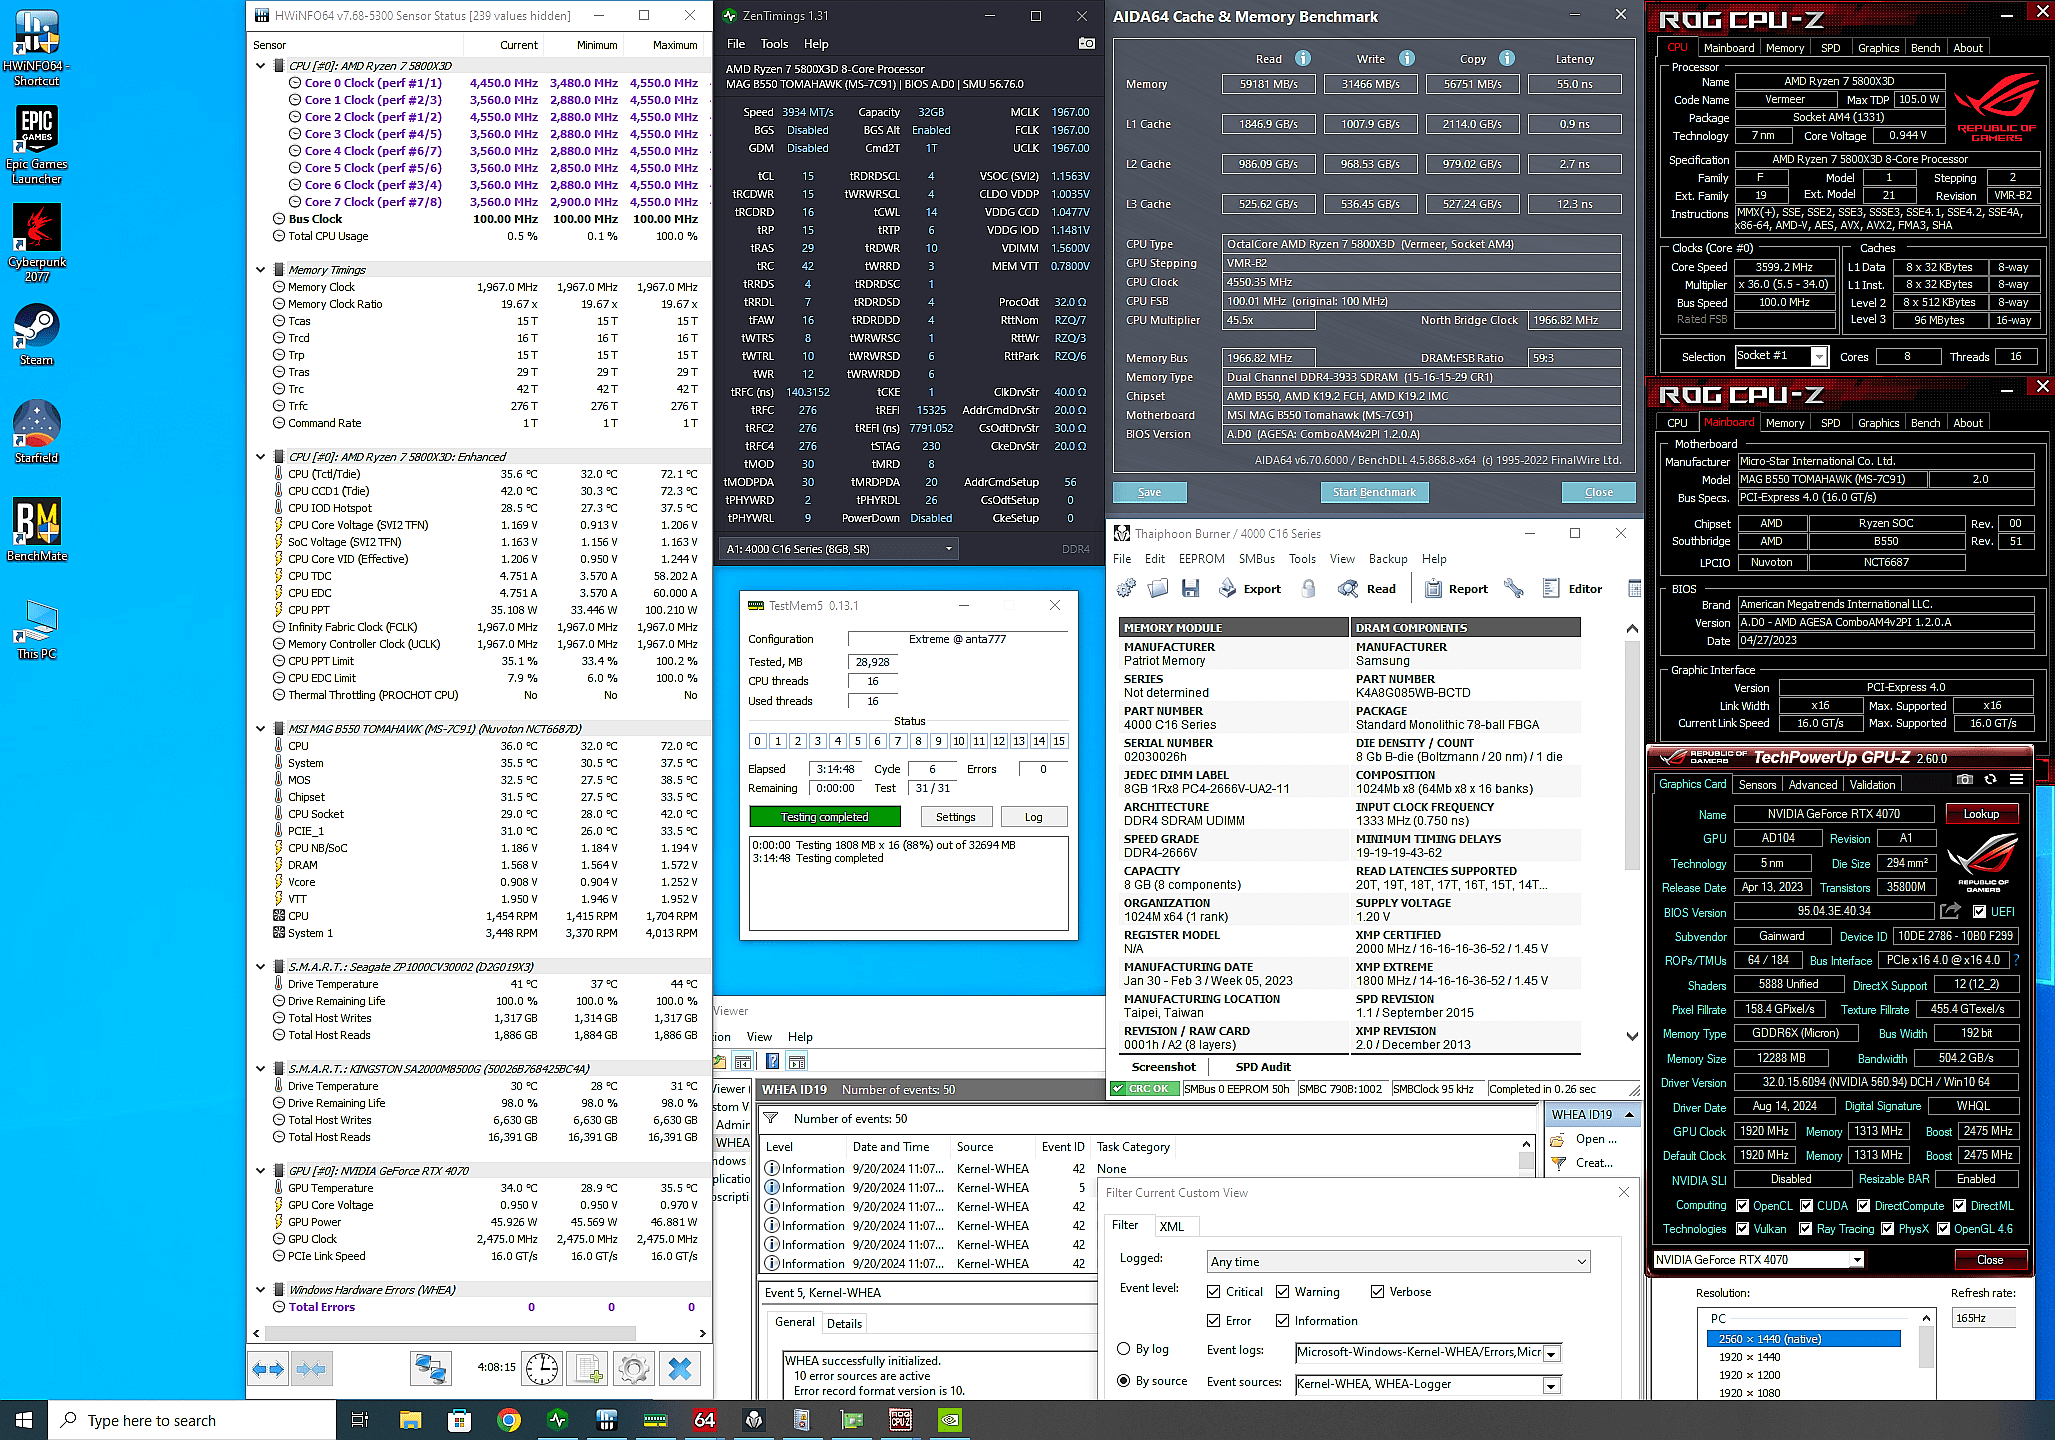Screen dimensions: 2055x1440
Task: Take ZenTimings screenshot with camera icon
Action: coord(1086,43)
